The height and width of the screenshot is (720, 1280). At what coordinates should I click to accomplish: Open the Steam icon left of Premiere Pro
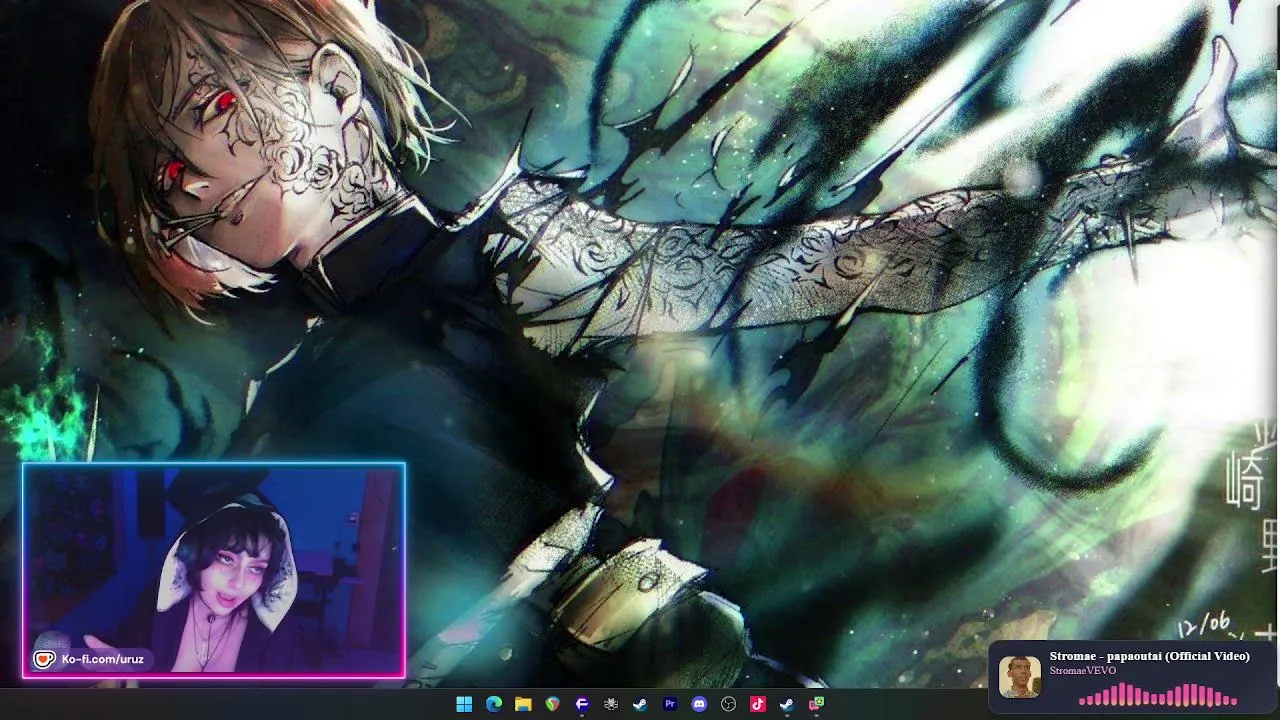click(640, 704)
